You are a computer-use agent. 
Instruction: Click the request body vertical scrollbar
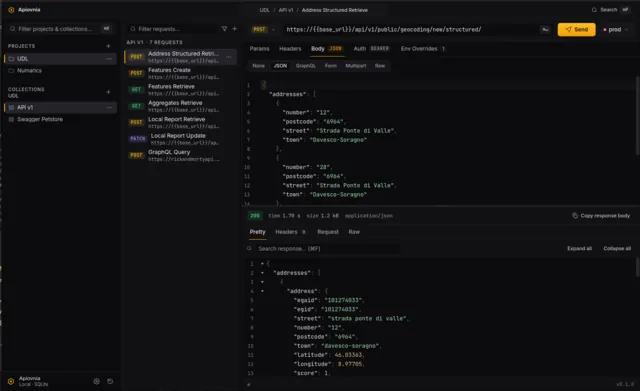tap(638, 116)
